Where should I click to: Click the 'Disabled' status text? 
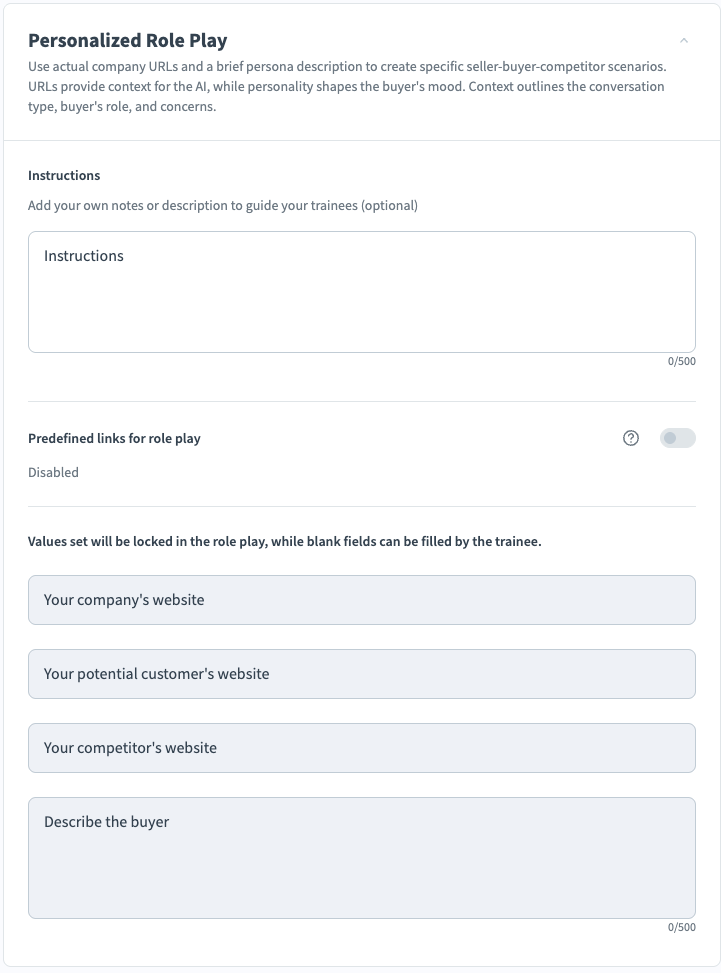53,472
